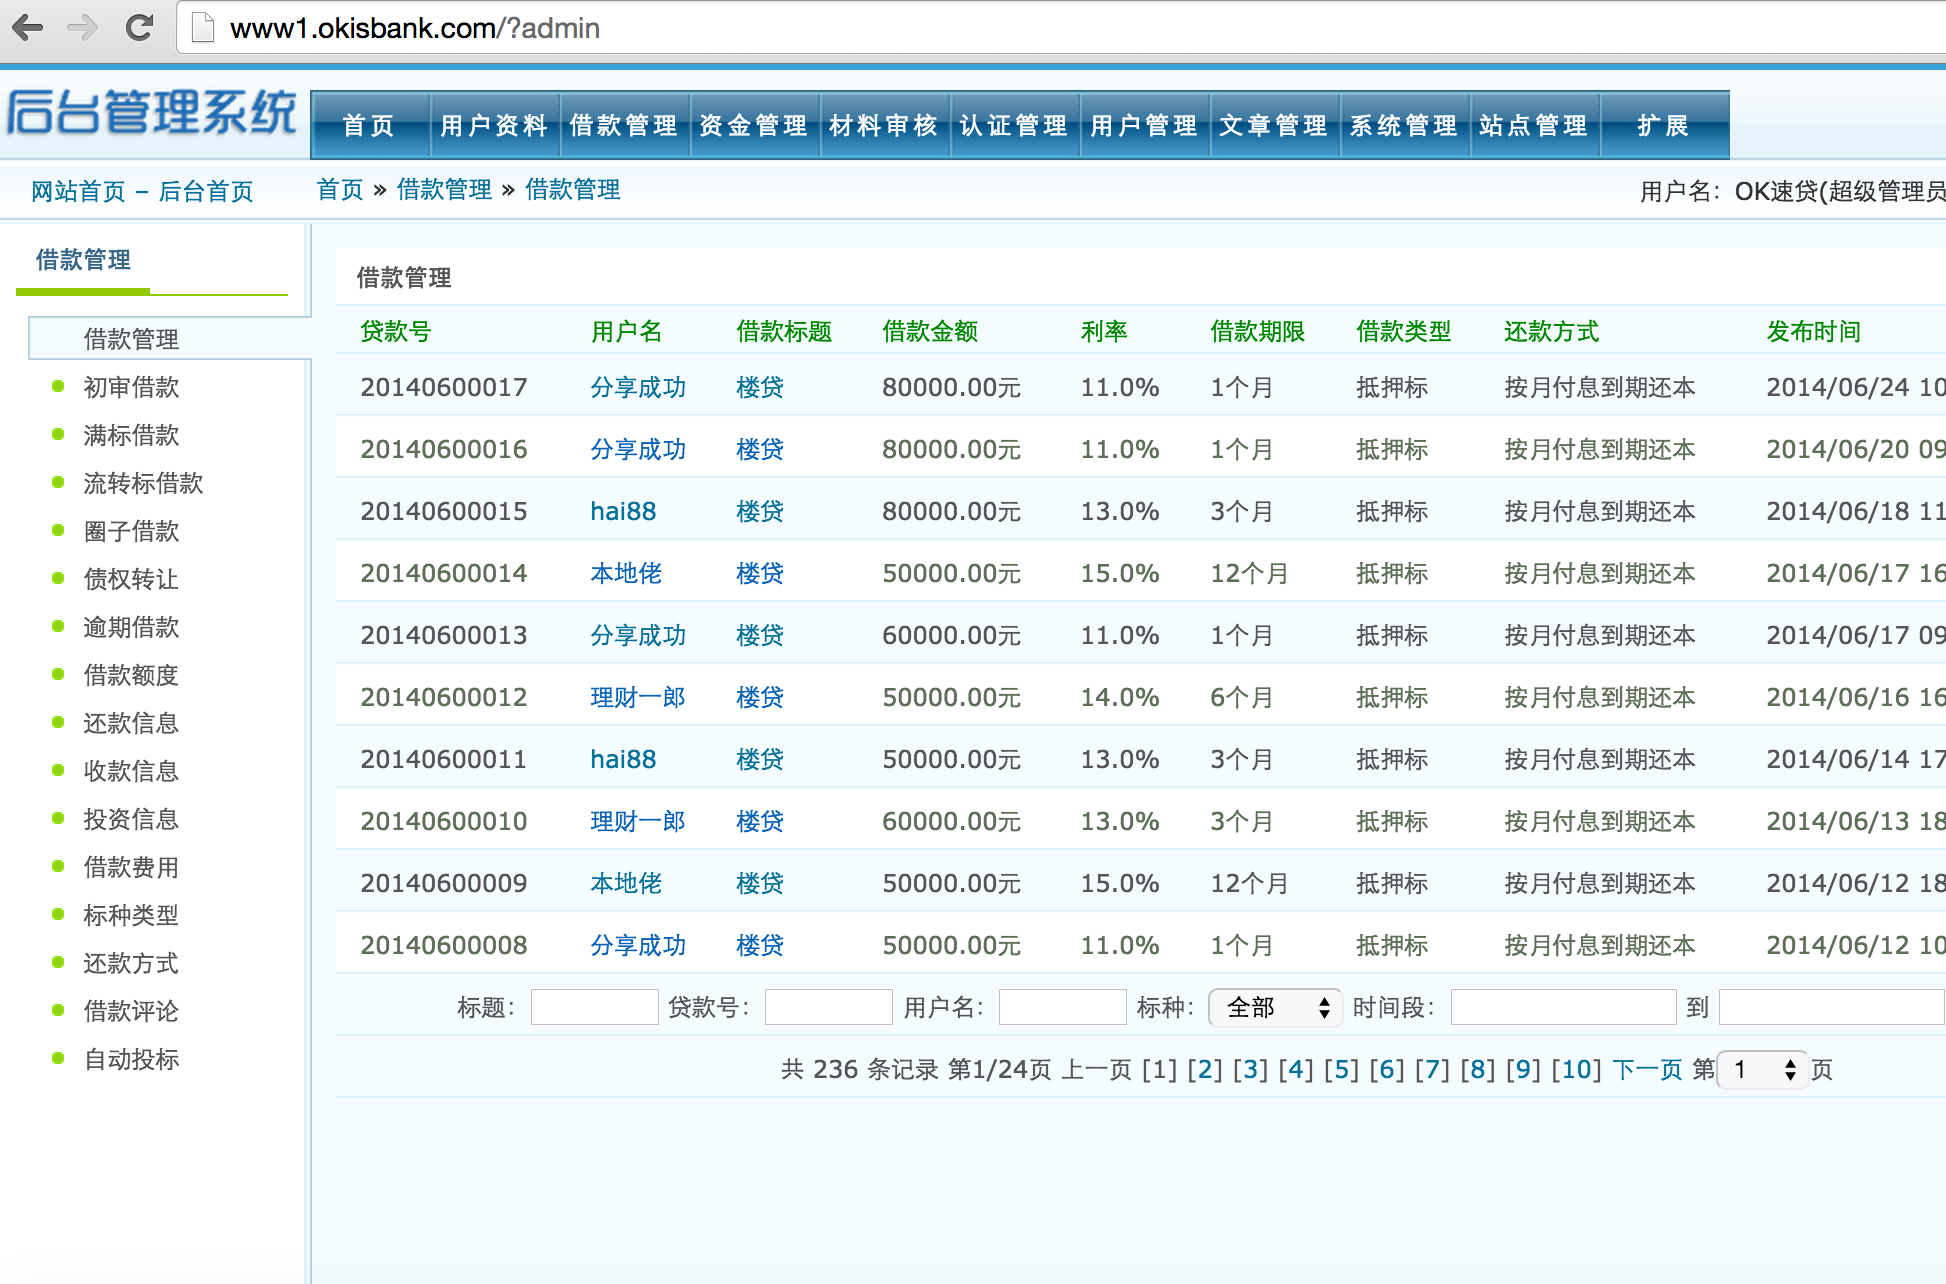Open 初审借款 in the sidebar
Viewport: 1946px width, 1284px height.
131,387
